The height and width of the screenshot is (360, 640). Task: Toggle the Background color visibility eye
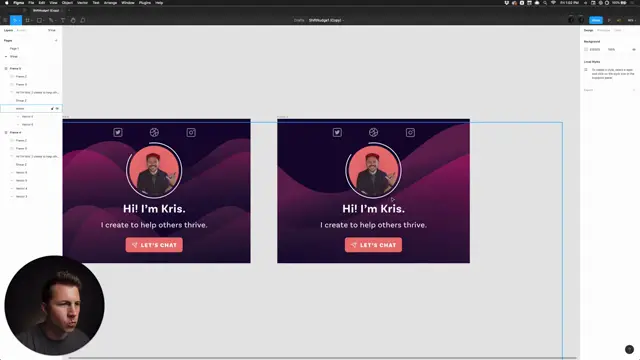[634, 49]
